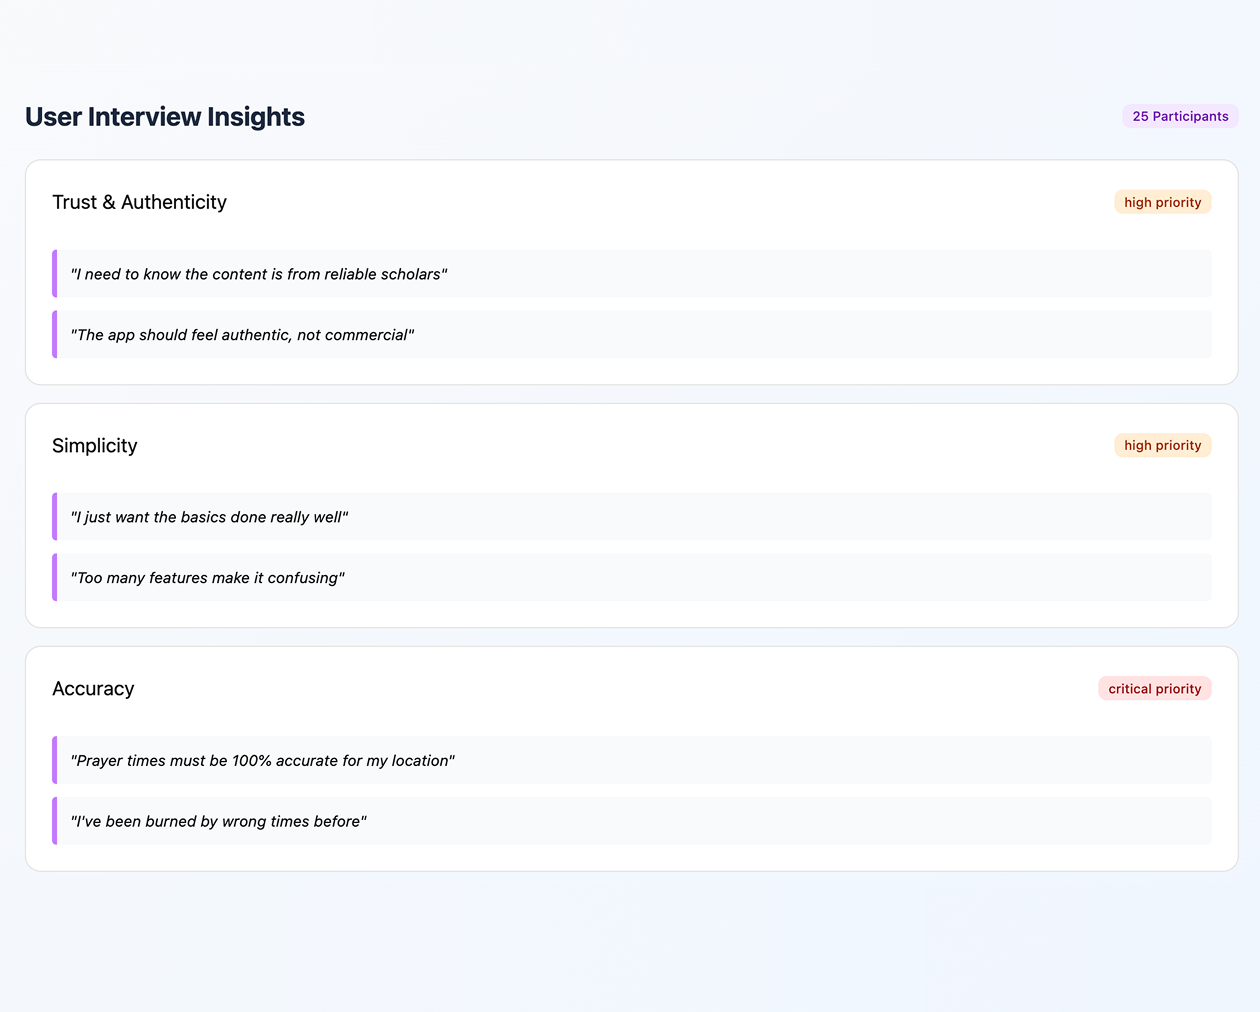Click the purple bar beside the reliable scholars quote
Image resolution: width=1260 pixels, height=1012 pixels.
(x=54, y=274)
